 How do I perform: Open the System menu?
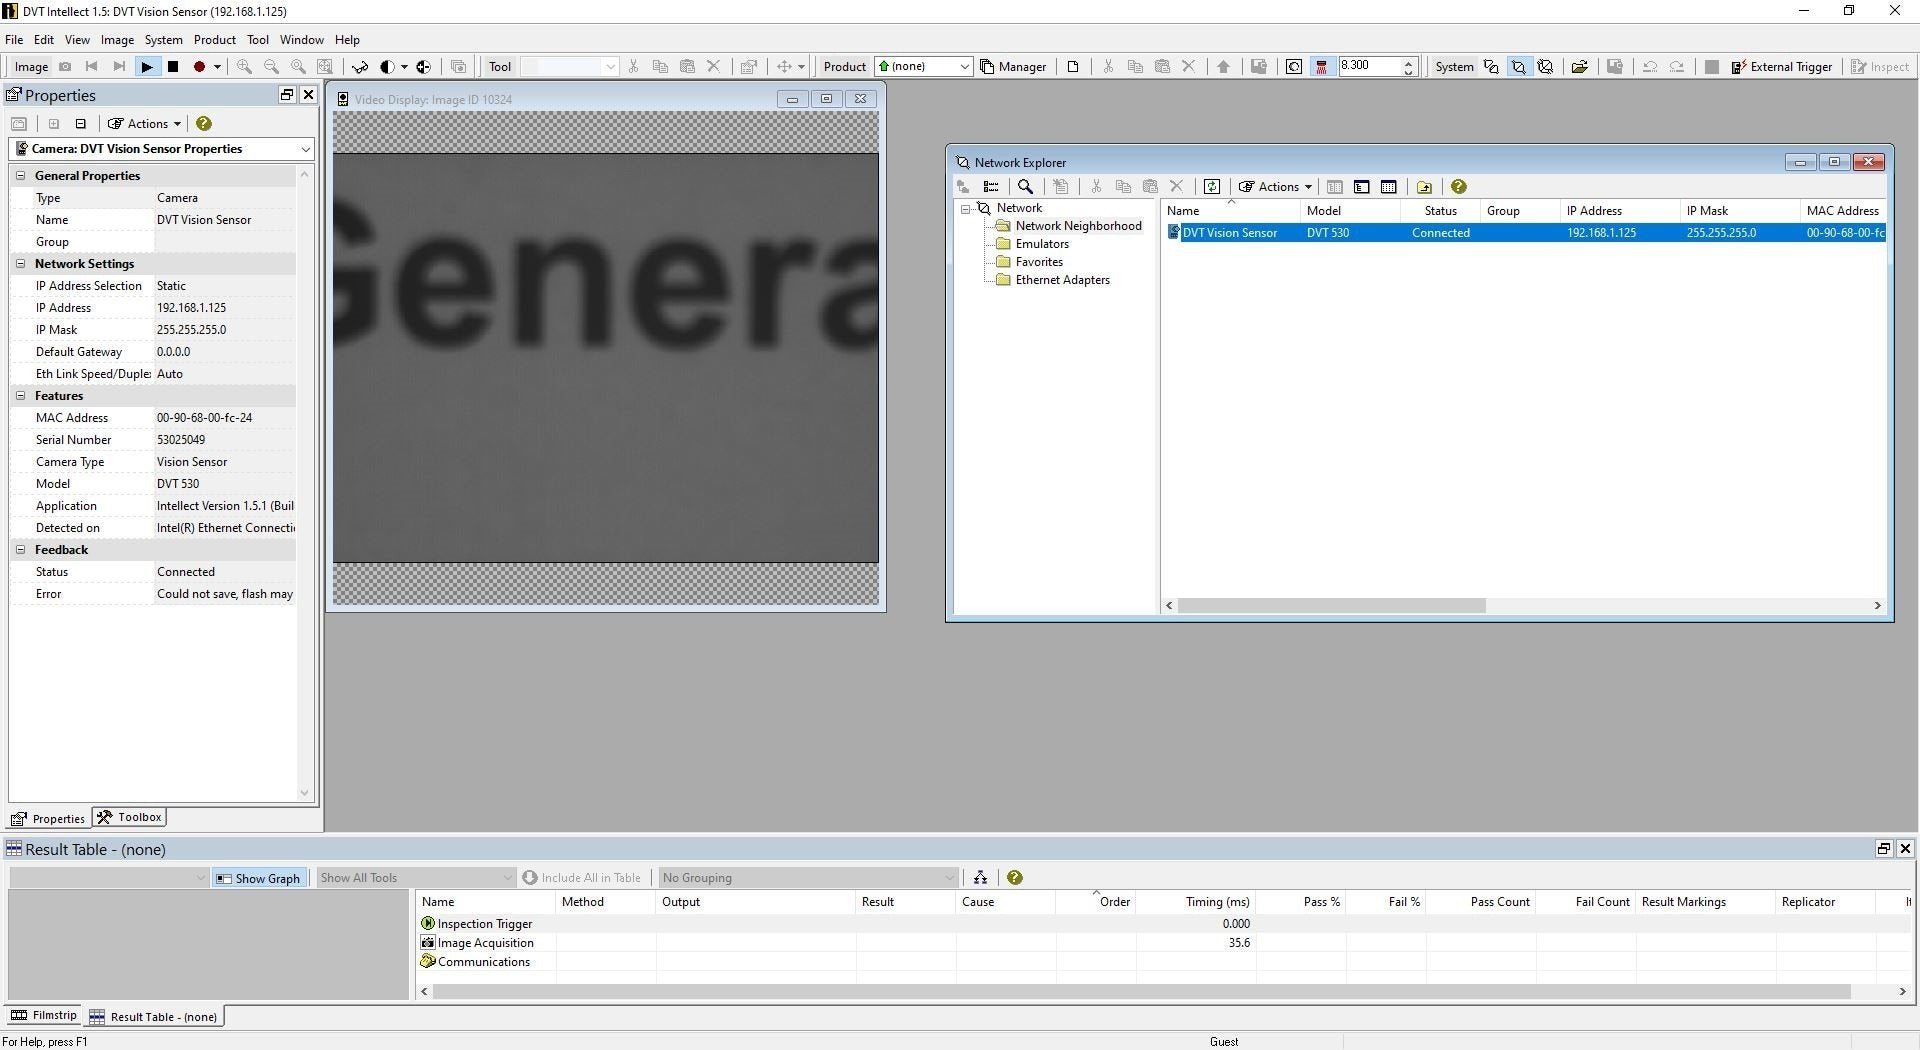(163, 40)
